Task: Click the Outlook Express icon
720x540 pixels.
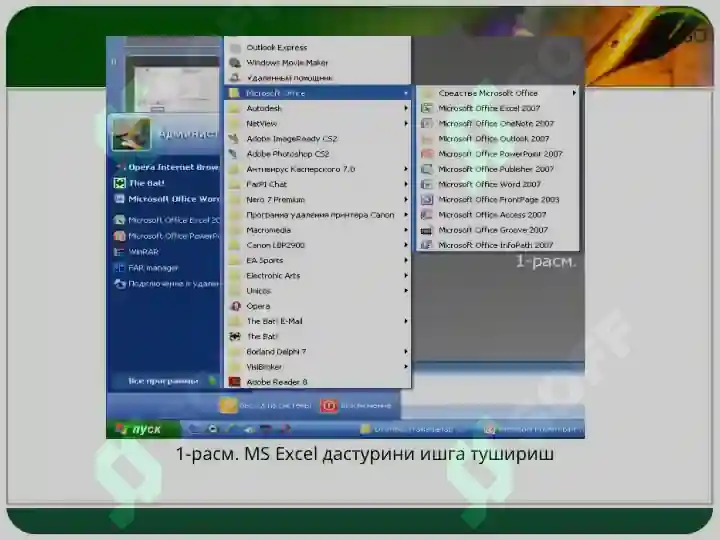Action: pos(235,48)
